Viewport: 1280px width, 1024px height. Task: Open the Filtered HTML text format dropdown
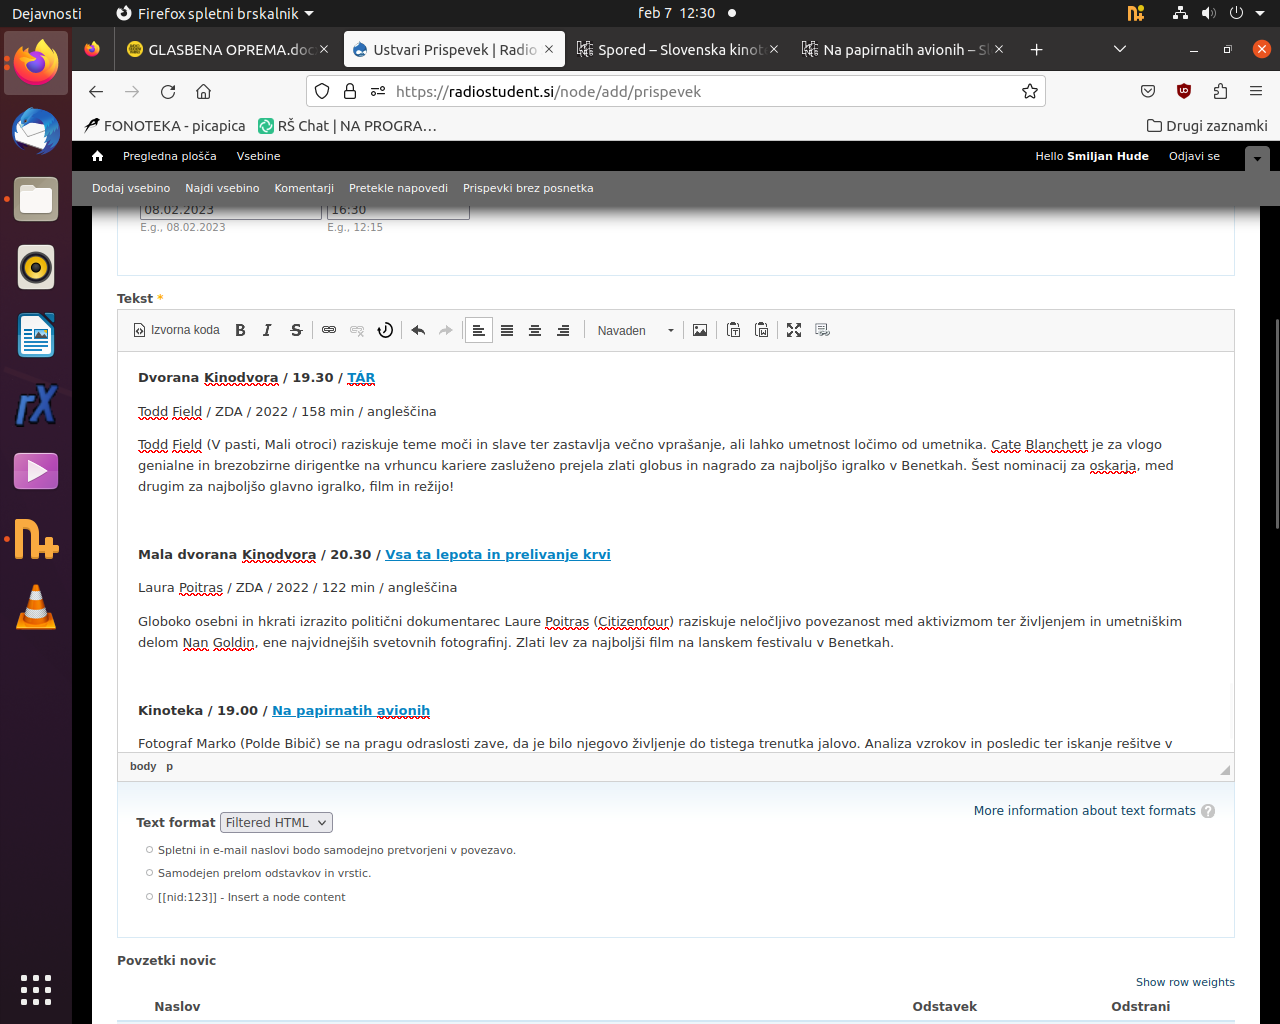point(276,822)
